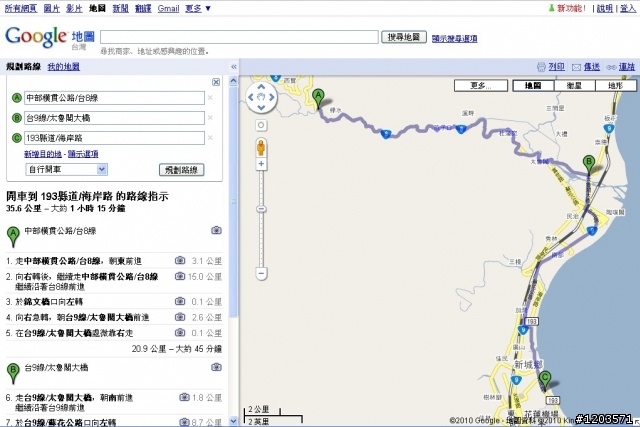This screenshot has height=427, width=640.
Task: Click 顯示選項 link
Action: pos(83,154)
